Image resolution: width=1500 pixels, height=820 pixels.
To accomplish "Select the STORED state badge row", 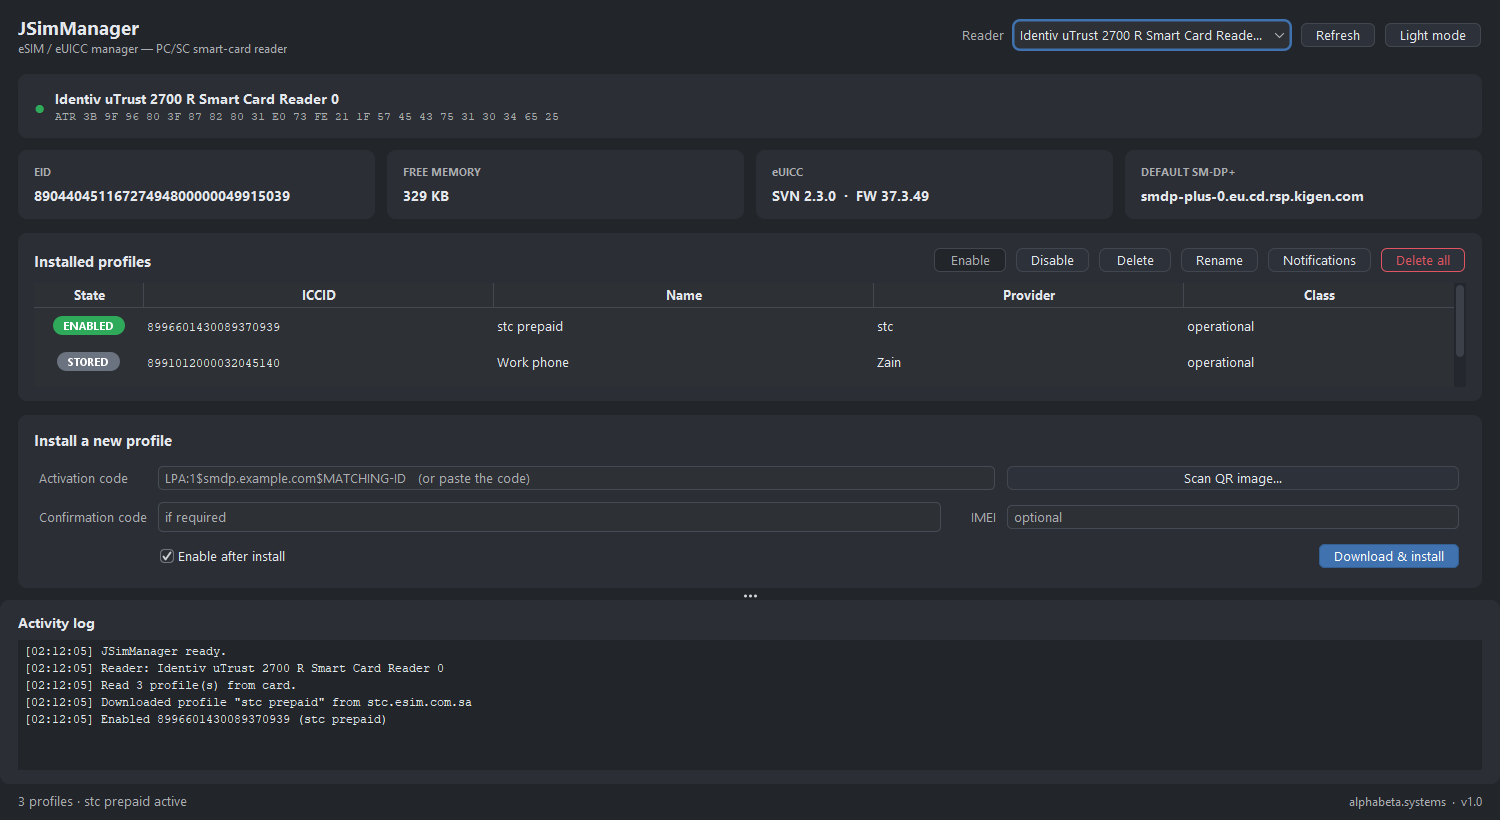I will (x=88, y=362).
